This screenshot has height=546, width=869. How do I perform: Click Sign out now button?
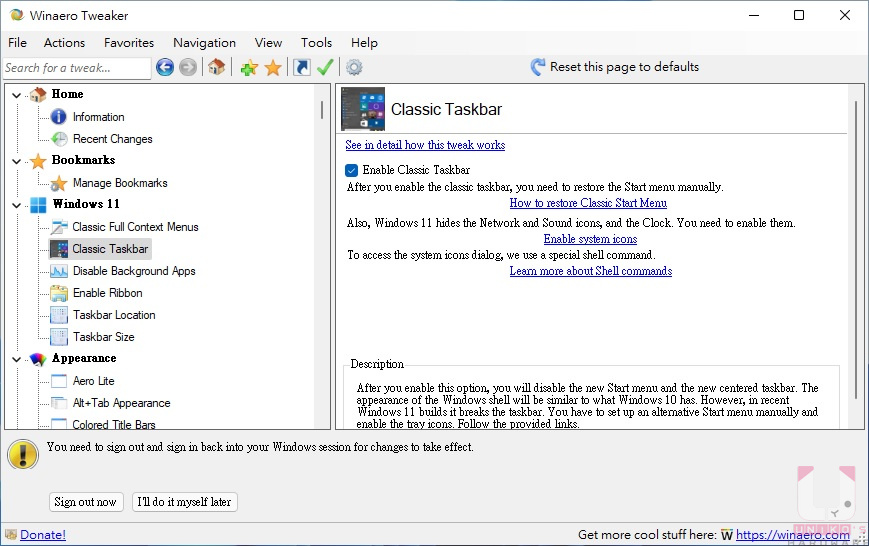86,502
